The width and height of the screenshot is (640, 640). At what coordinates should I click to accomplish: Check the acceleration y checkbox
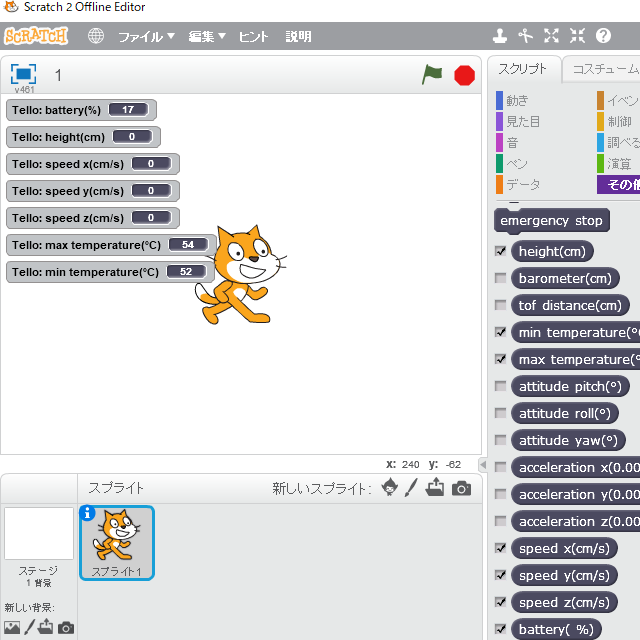pos(500,494)
